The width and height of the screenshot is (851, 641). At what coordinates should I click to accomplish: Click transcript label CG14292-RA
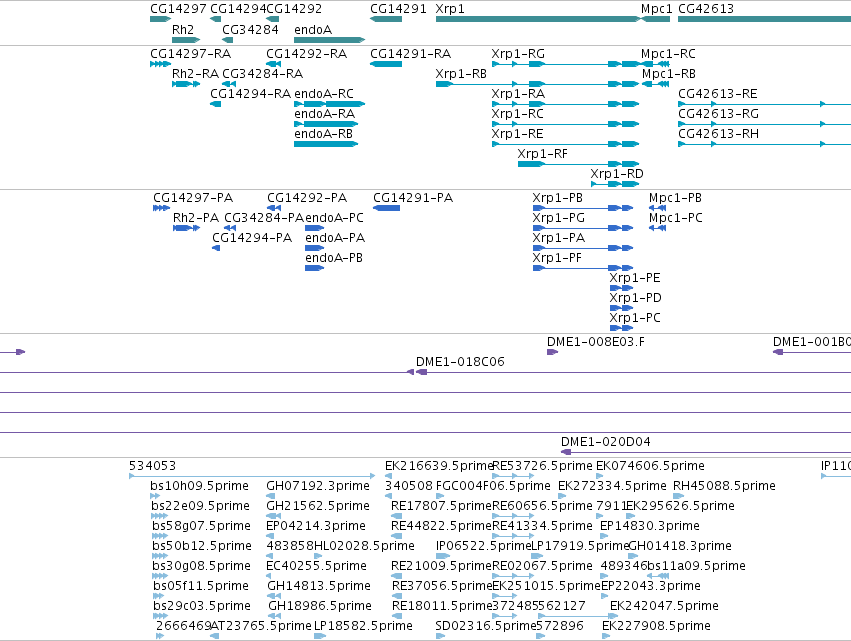[306, 54]
